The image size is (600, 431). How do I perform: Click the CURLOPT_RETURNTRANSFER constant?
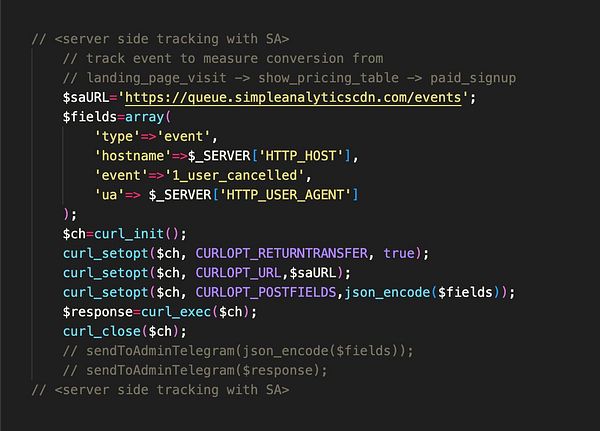[x=282, y=253]
